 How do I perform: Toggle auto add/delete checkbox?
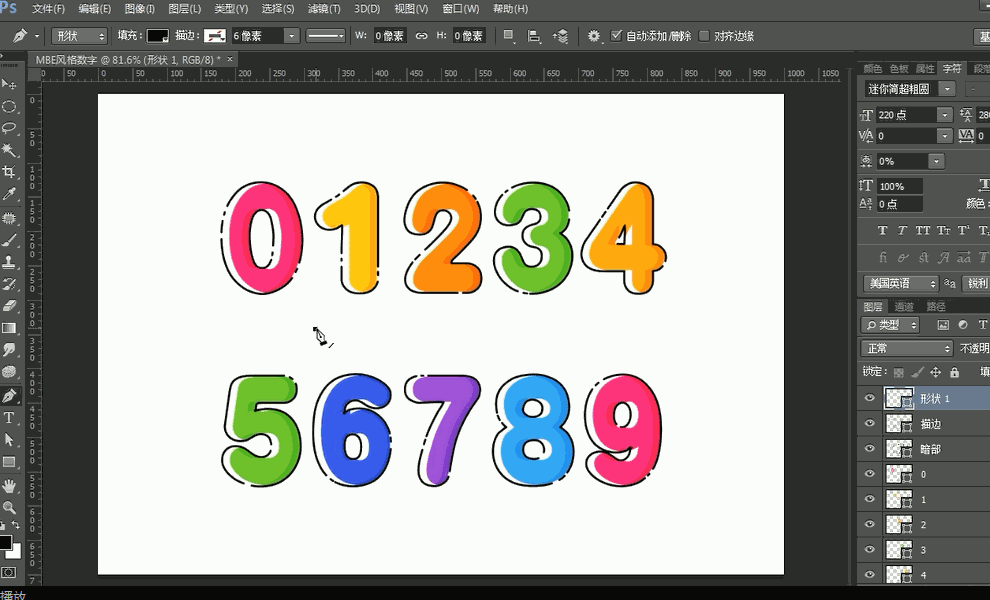616,36
